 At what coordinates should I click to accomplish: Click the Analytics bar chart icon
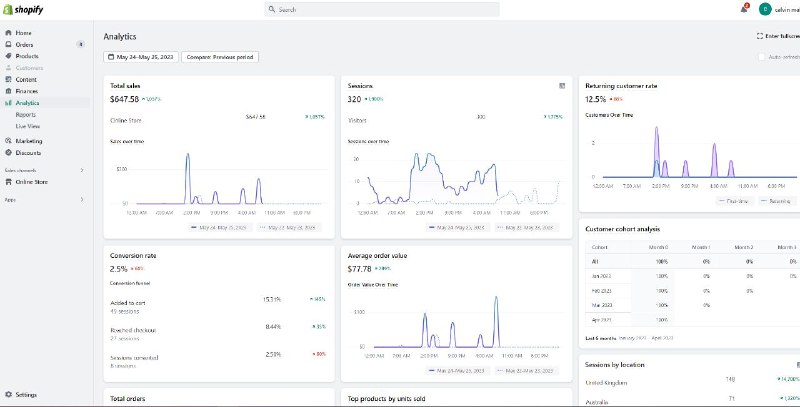(8, 103)
